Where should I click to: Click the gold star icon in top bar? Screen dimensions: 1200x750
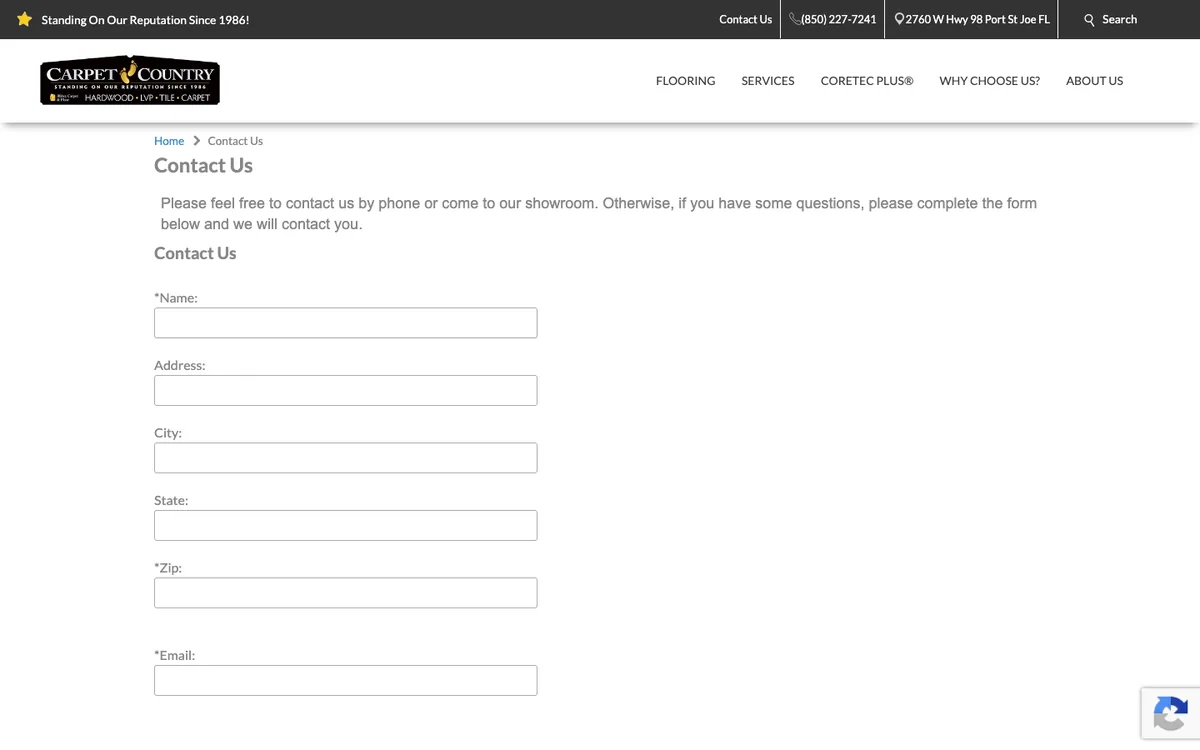pos(24,19)
